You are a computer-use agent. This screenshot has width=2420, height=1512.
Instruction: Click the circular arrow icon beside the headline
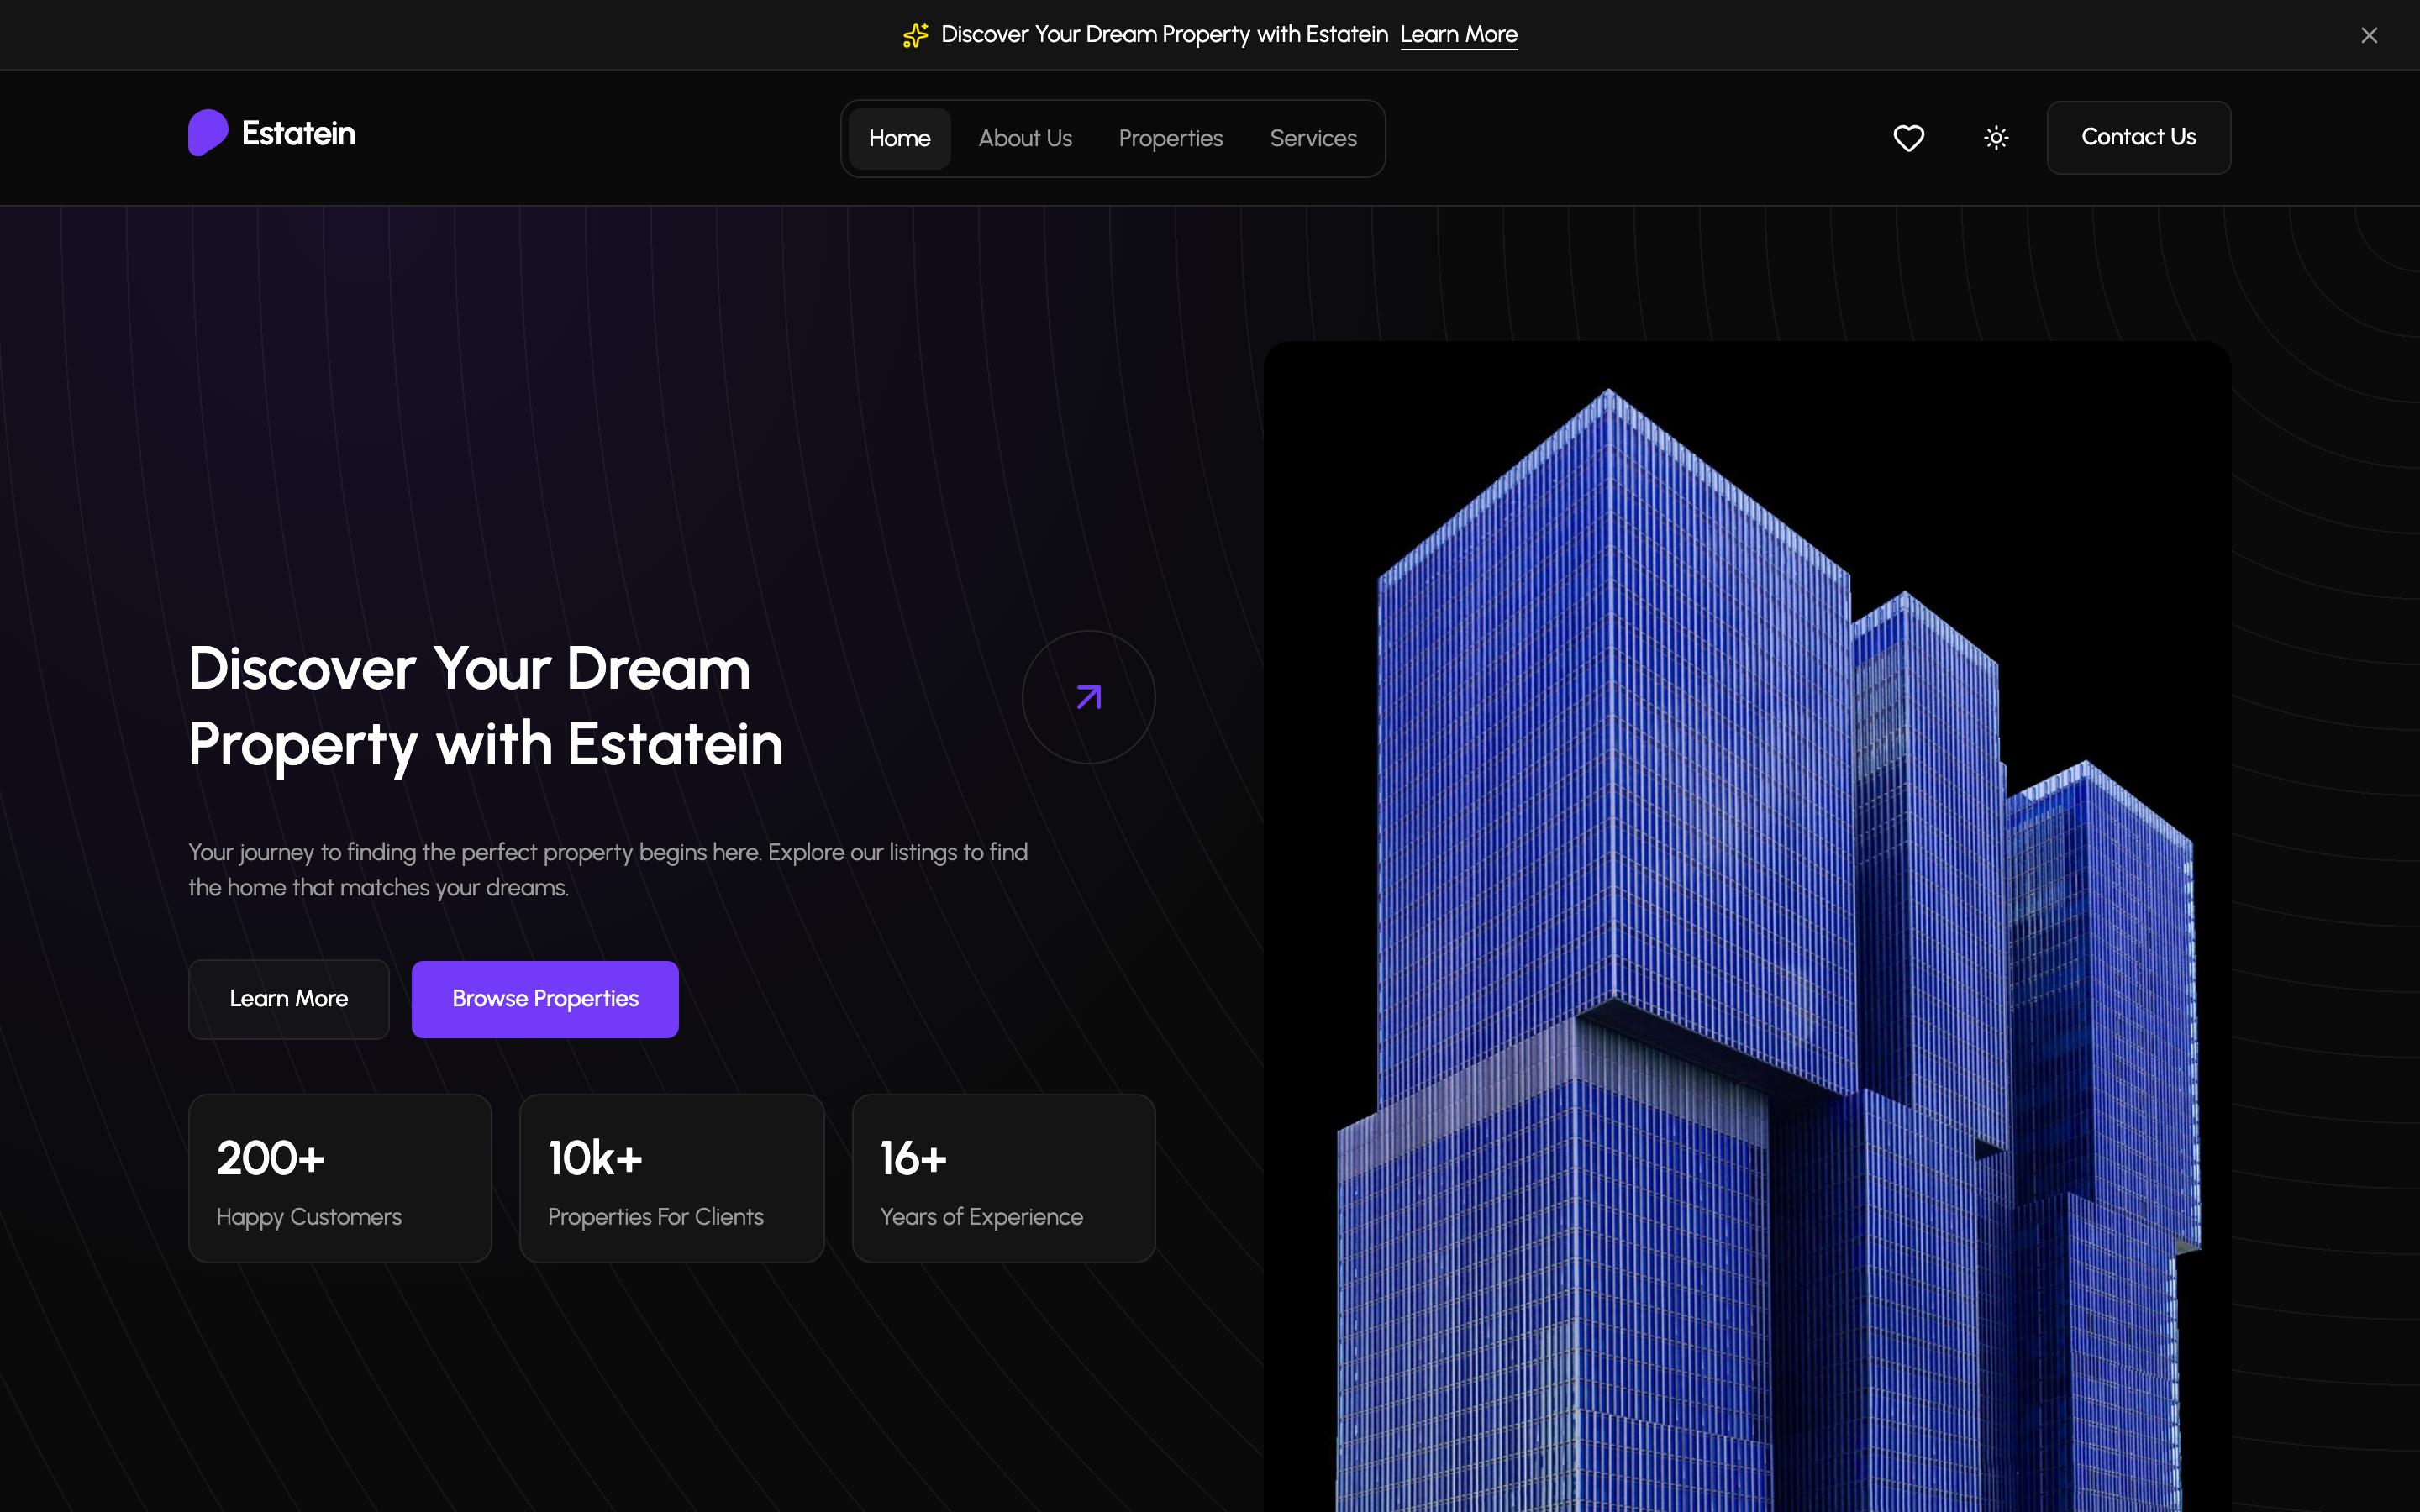coord(1088,697)
